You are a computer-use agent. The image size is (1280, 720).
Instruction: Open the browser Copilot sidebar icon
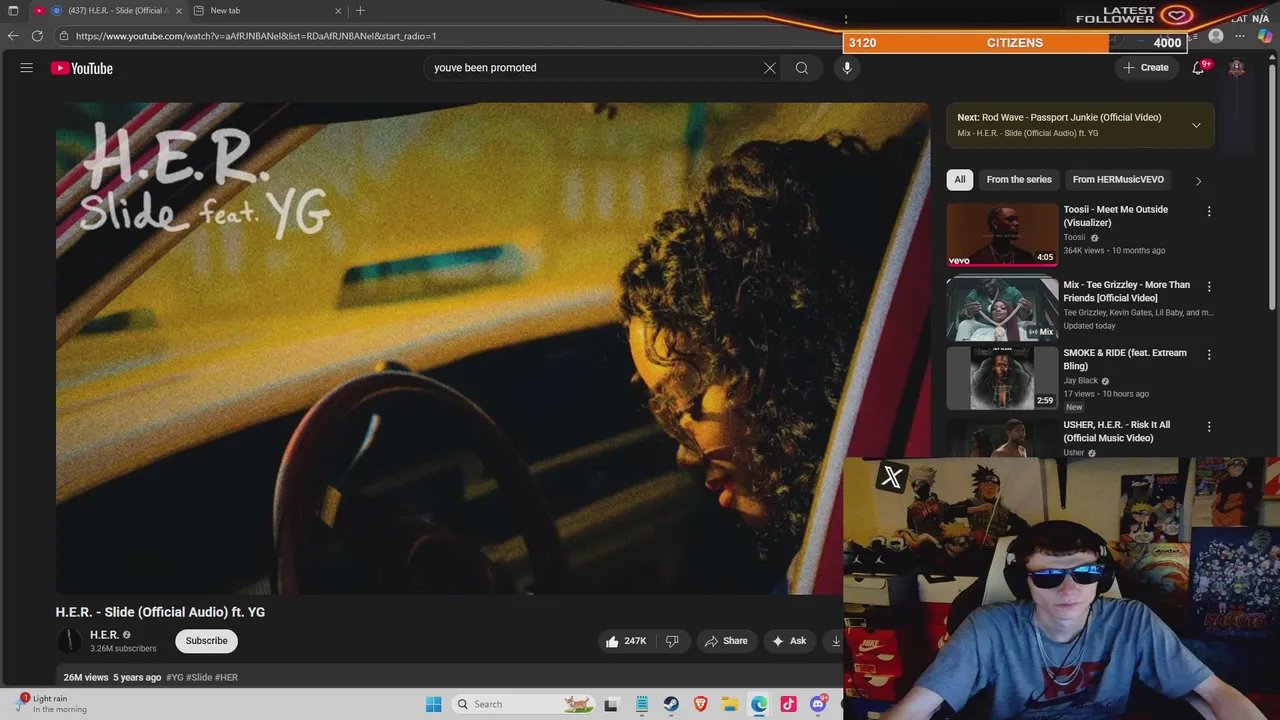point(1264,36)
